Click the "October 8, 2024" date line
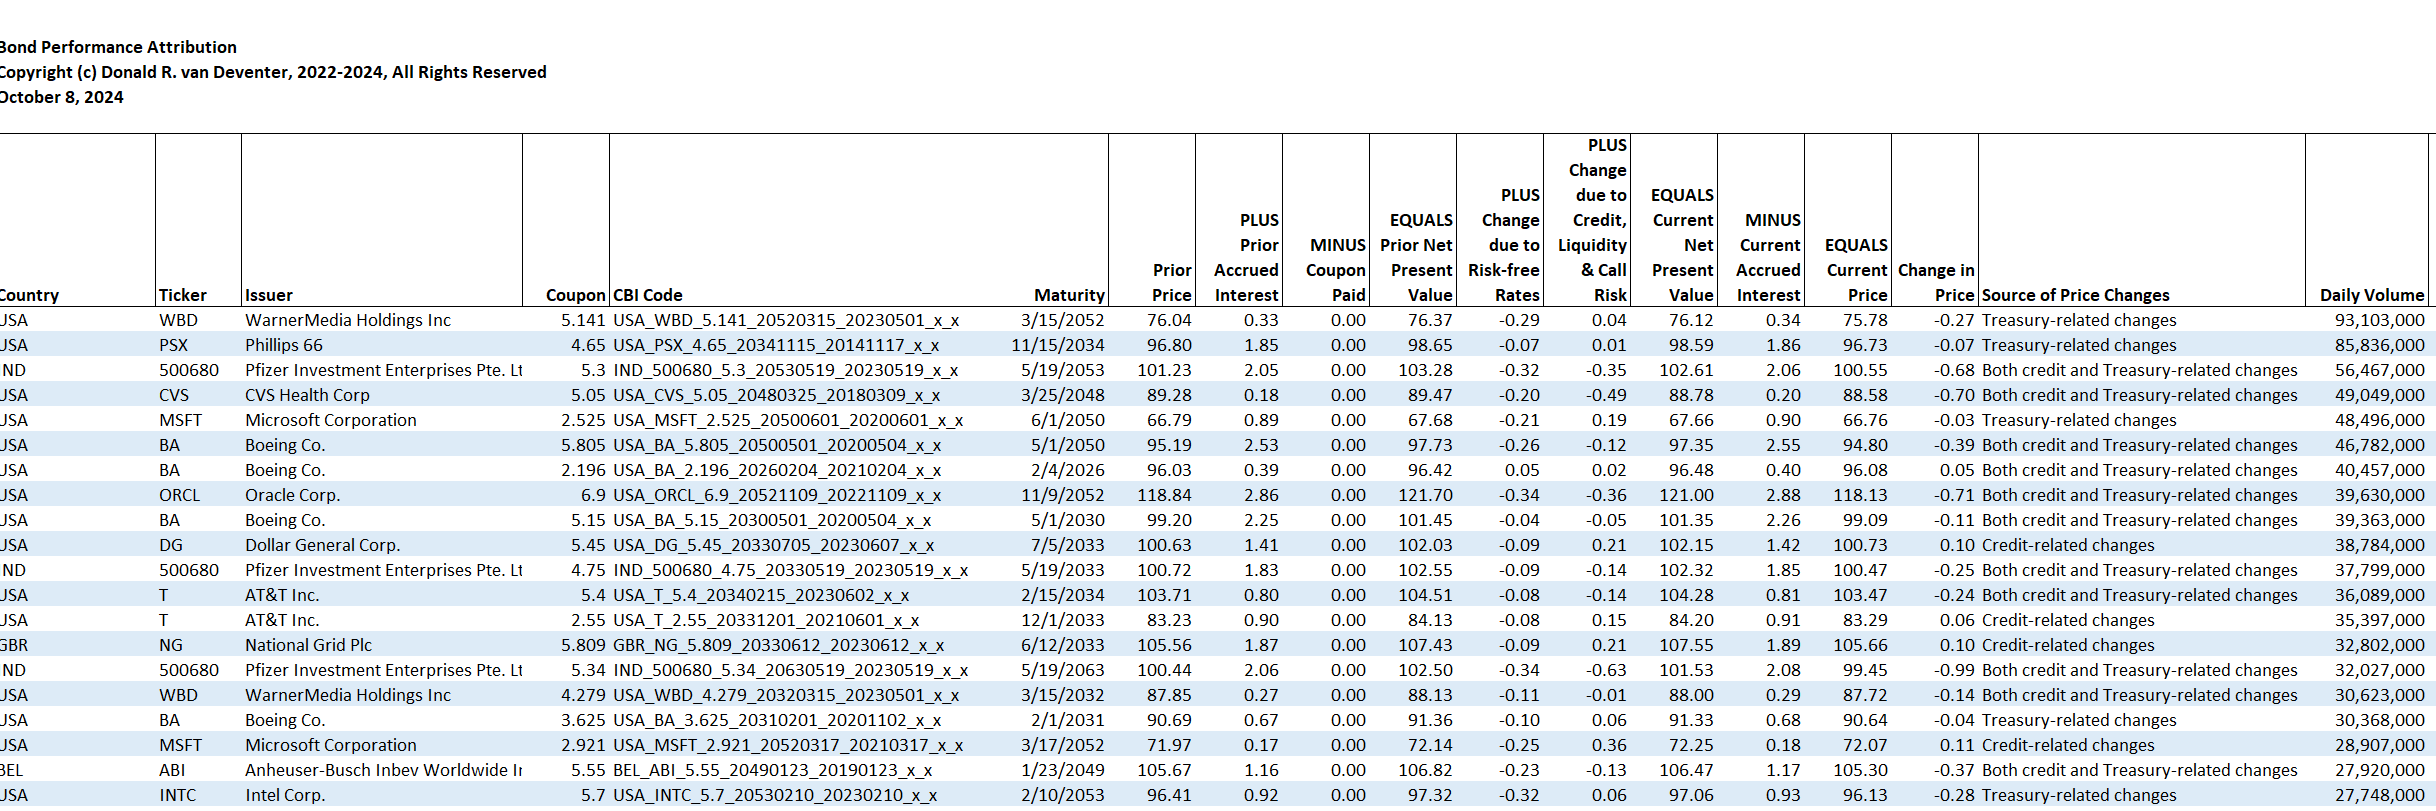Image resolution: width=2436 pixels, height=811 pixels. pyautogui.click(x=62, y=97)
